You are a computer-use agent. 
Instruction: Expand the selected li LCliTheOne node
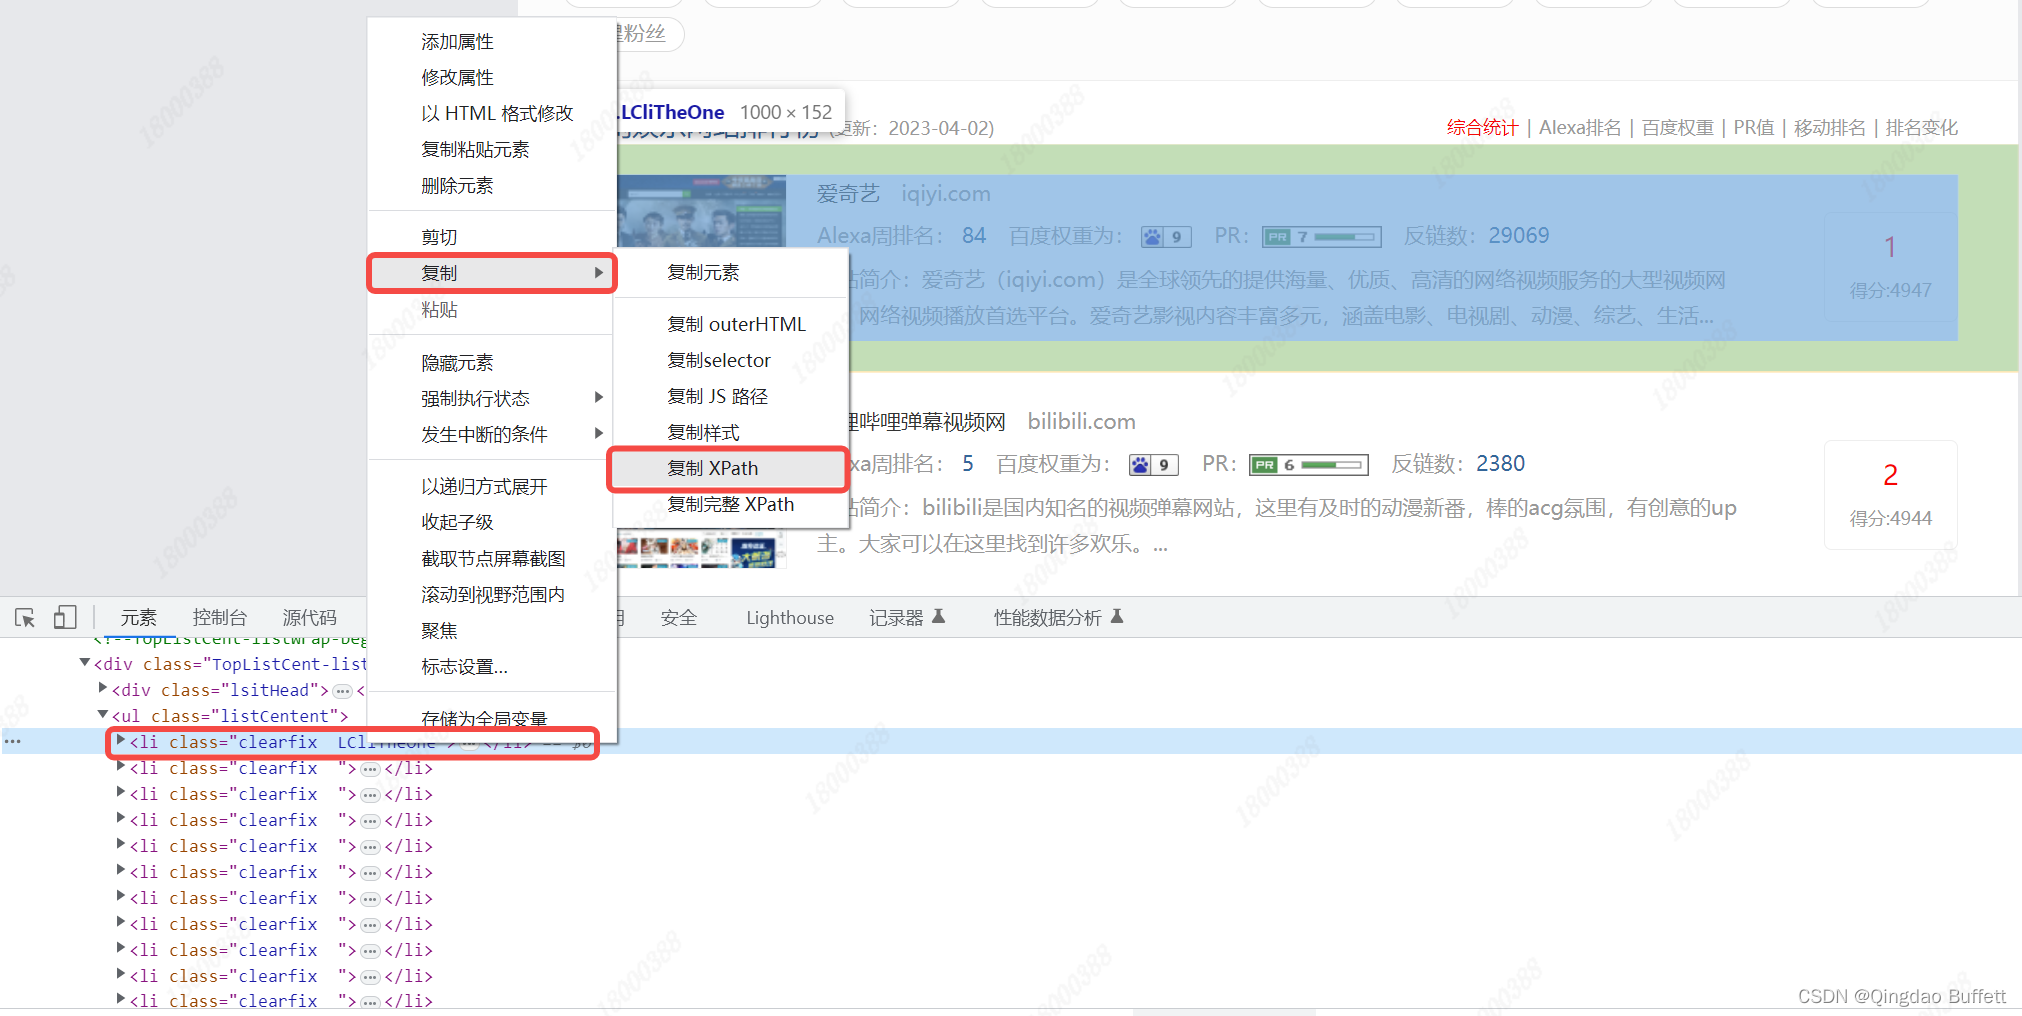click(121, 740)
